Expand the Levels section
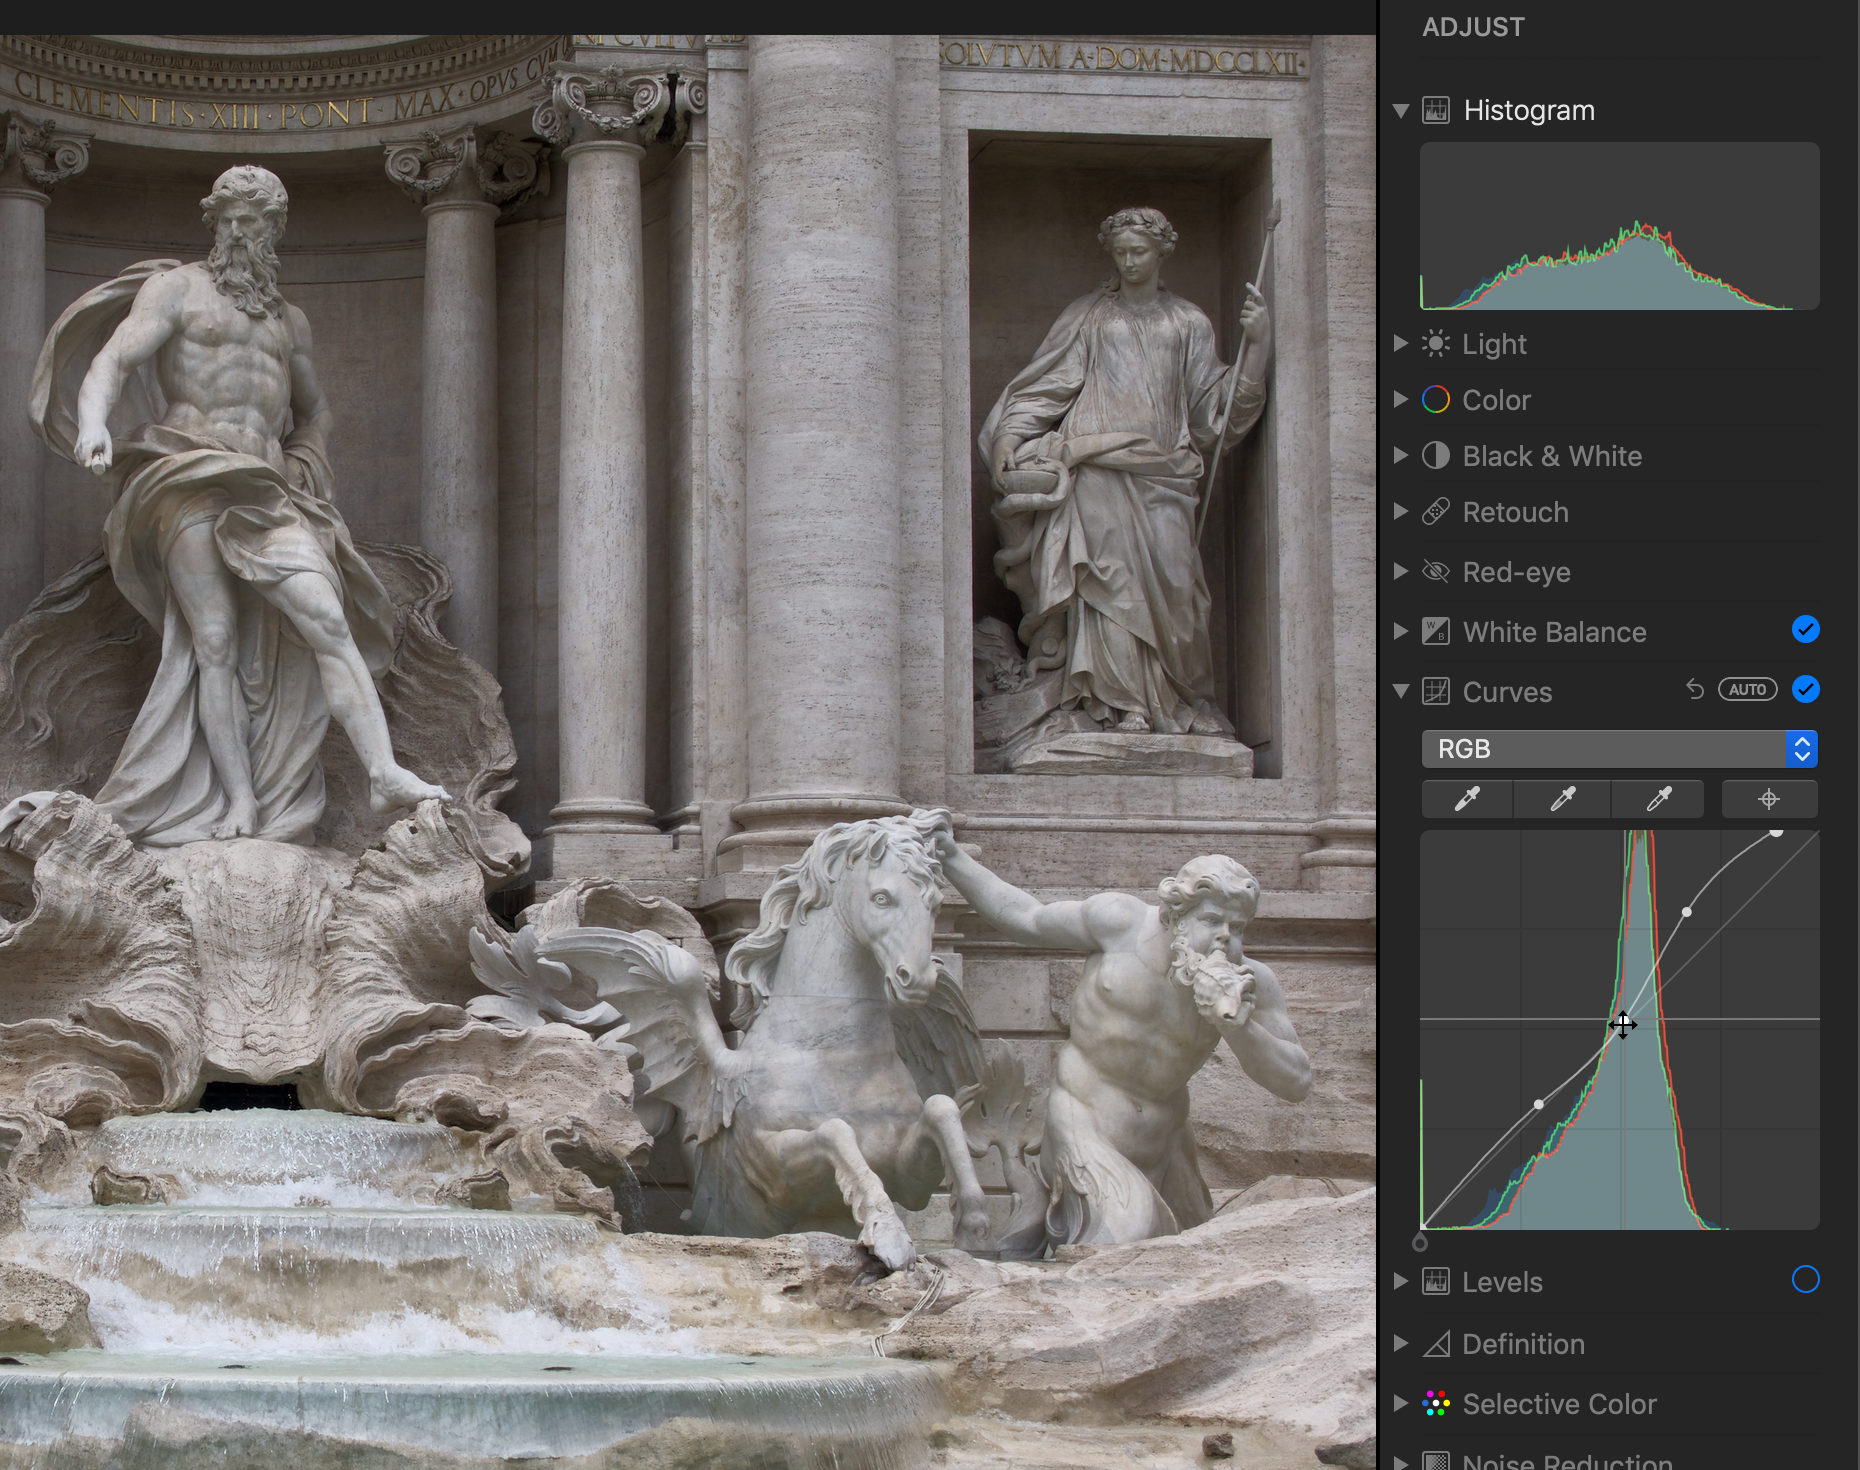The image size is (1860, 1470). coord(1401,1281)
